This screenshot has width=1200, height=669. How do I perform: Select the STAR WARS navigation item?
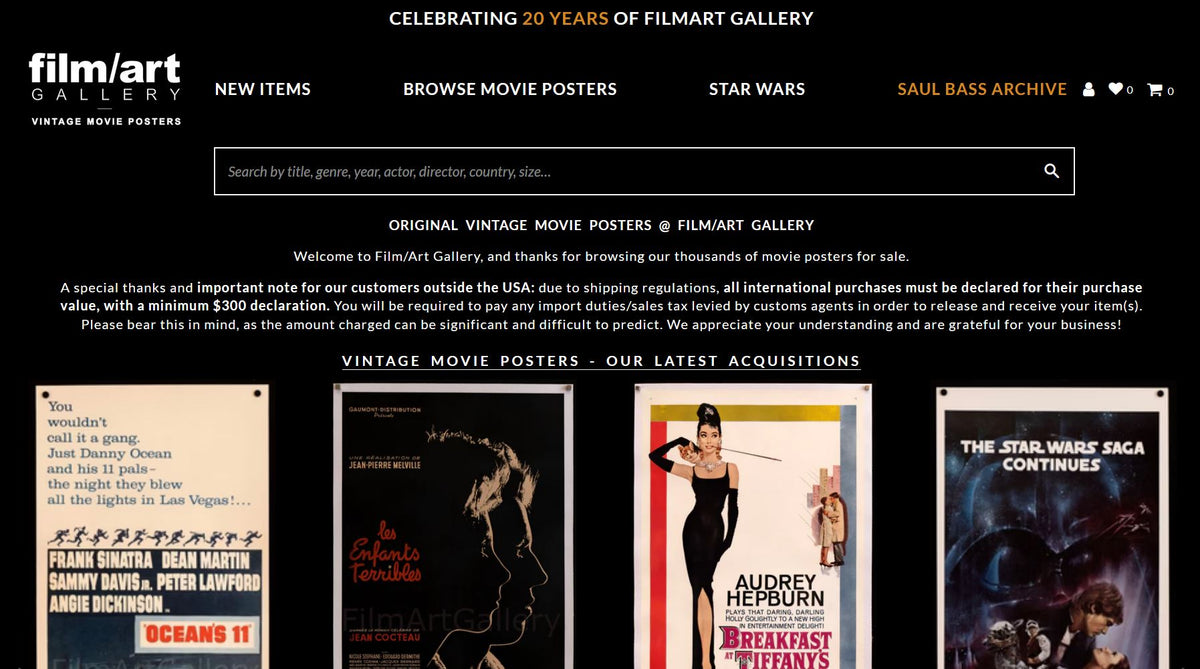(x=757, y=89)
